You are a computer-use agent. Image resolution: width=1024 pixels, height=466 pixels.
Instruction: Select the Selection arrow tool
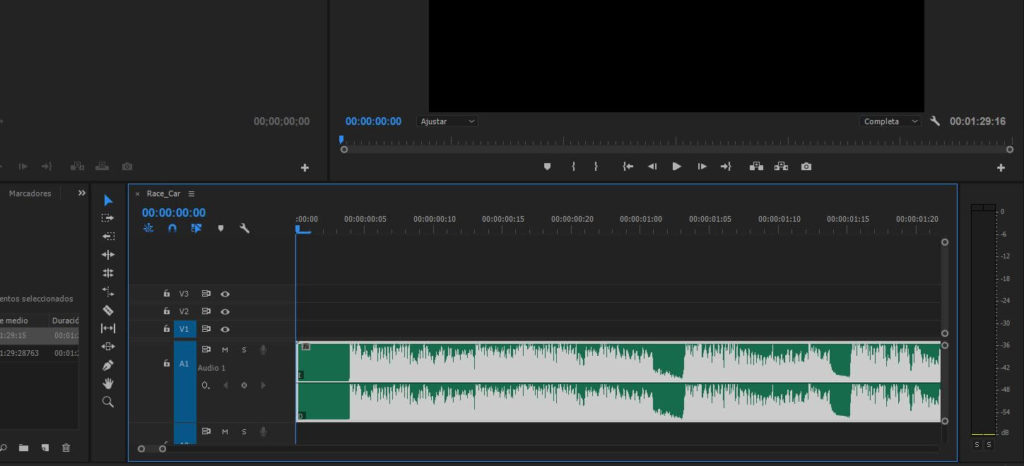(108, 200)
